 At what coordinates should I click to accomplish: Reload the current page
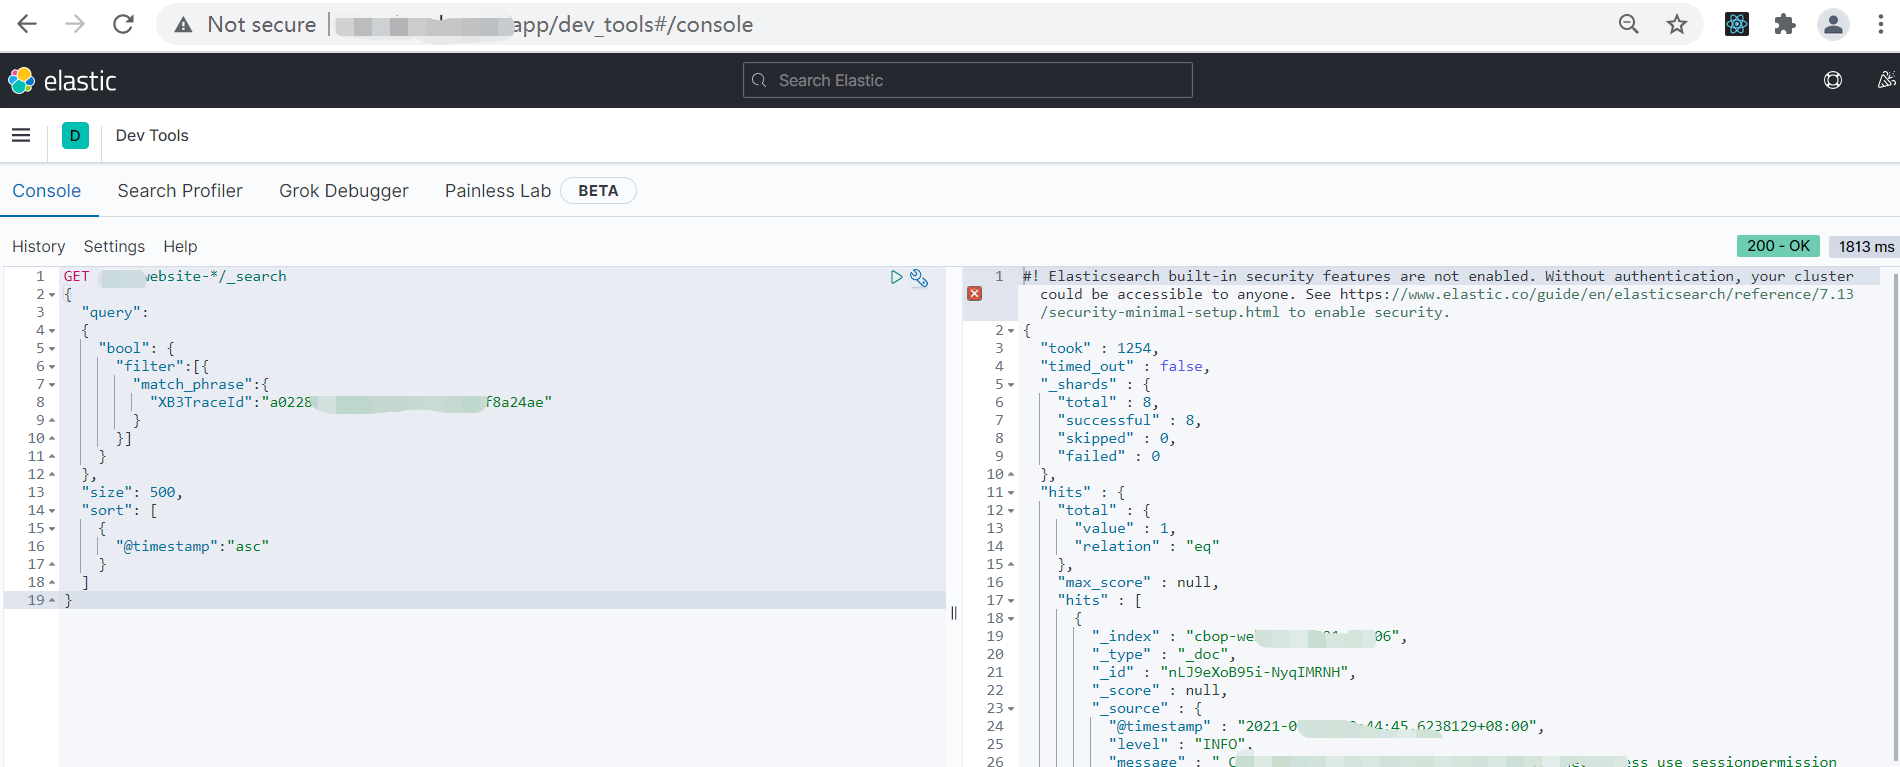(123, 24)
